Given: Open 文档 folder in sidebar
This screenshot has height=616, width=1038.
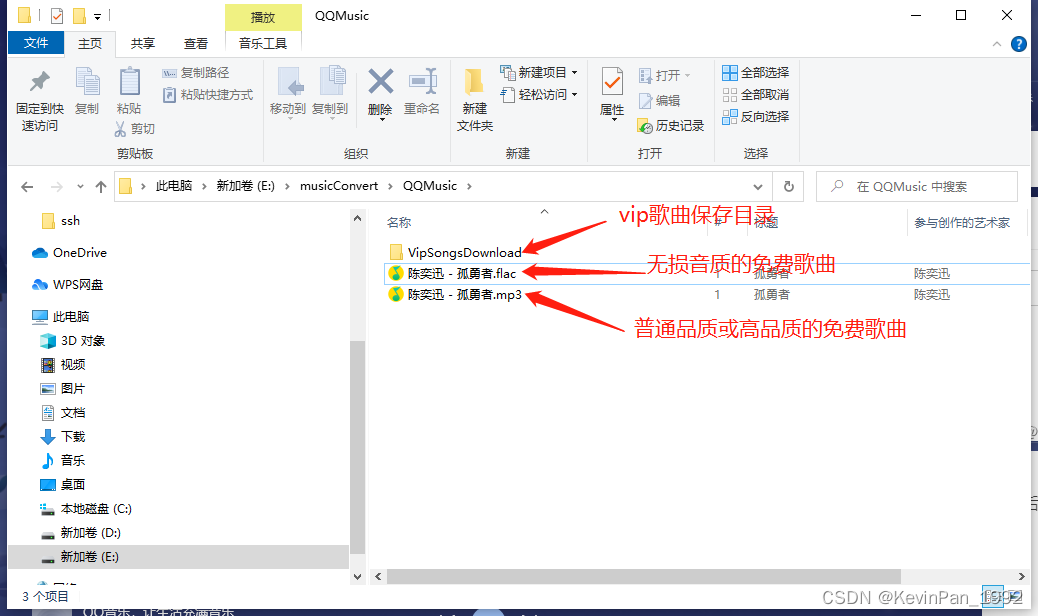Looking at the screenshot, I should 63,413.
